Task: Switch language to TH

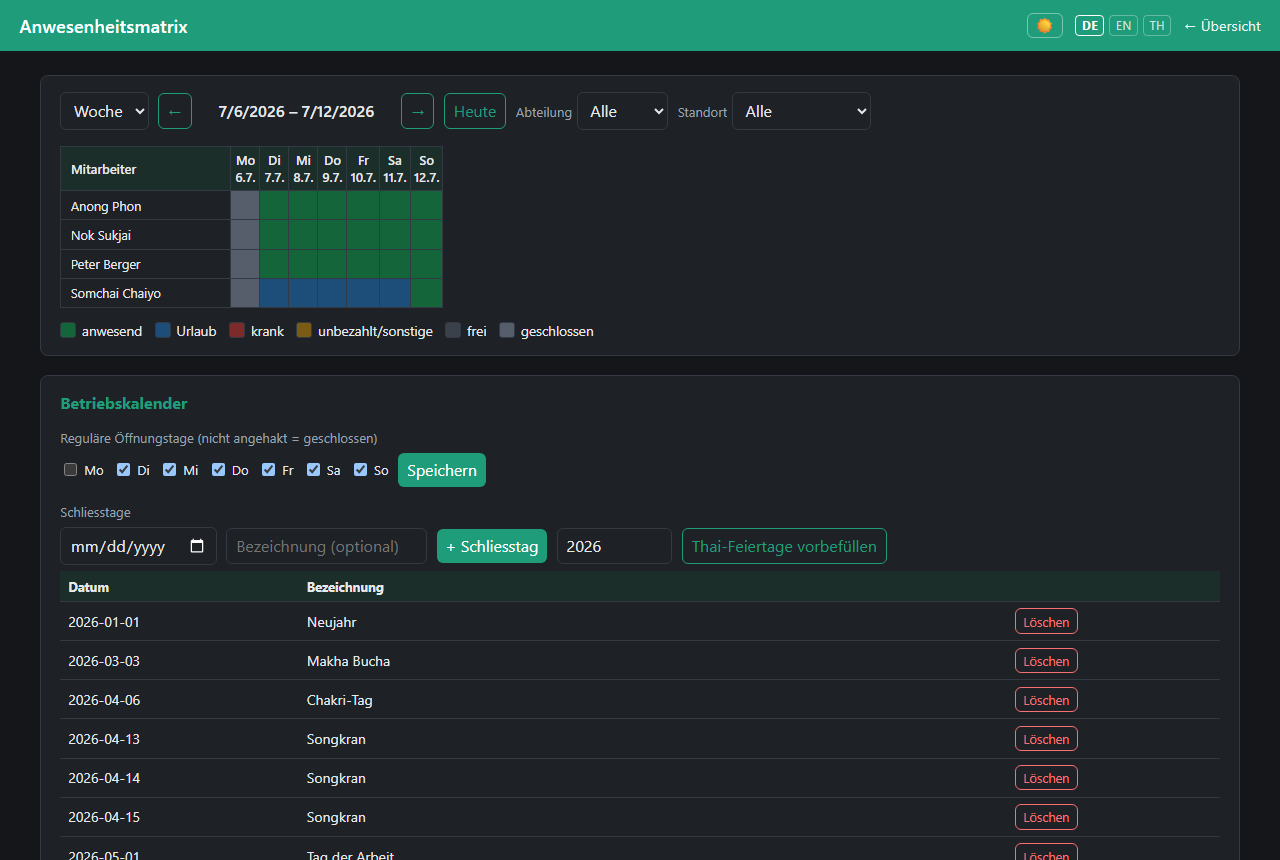Action: pyautogui.click(x=1157, y=26)
